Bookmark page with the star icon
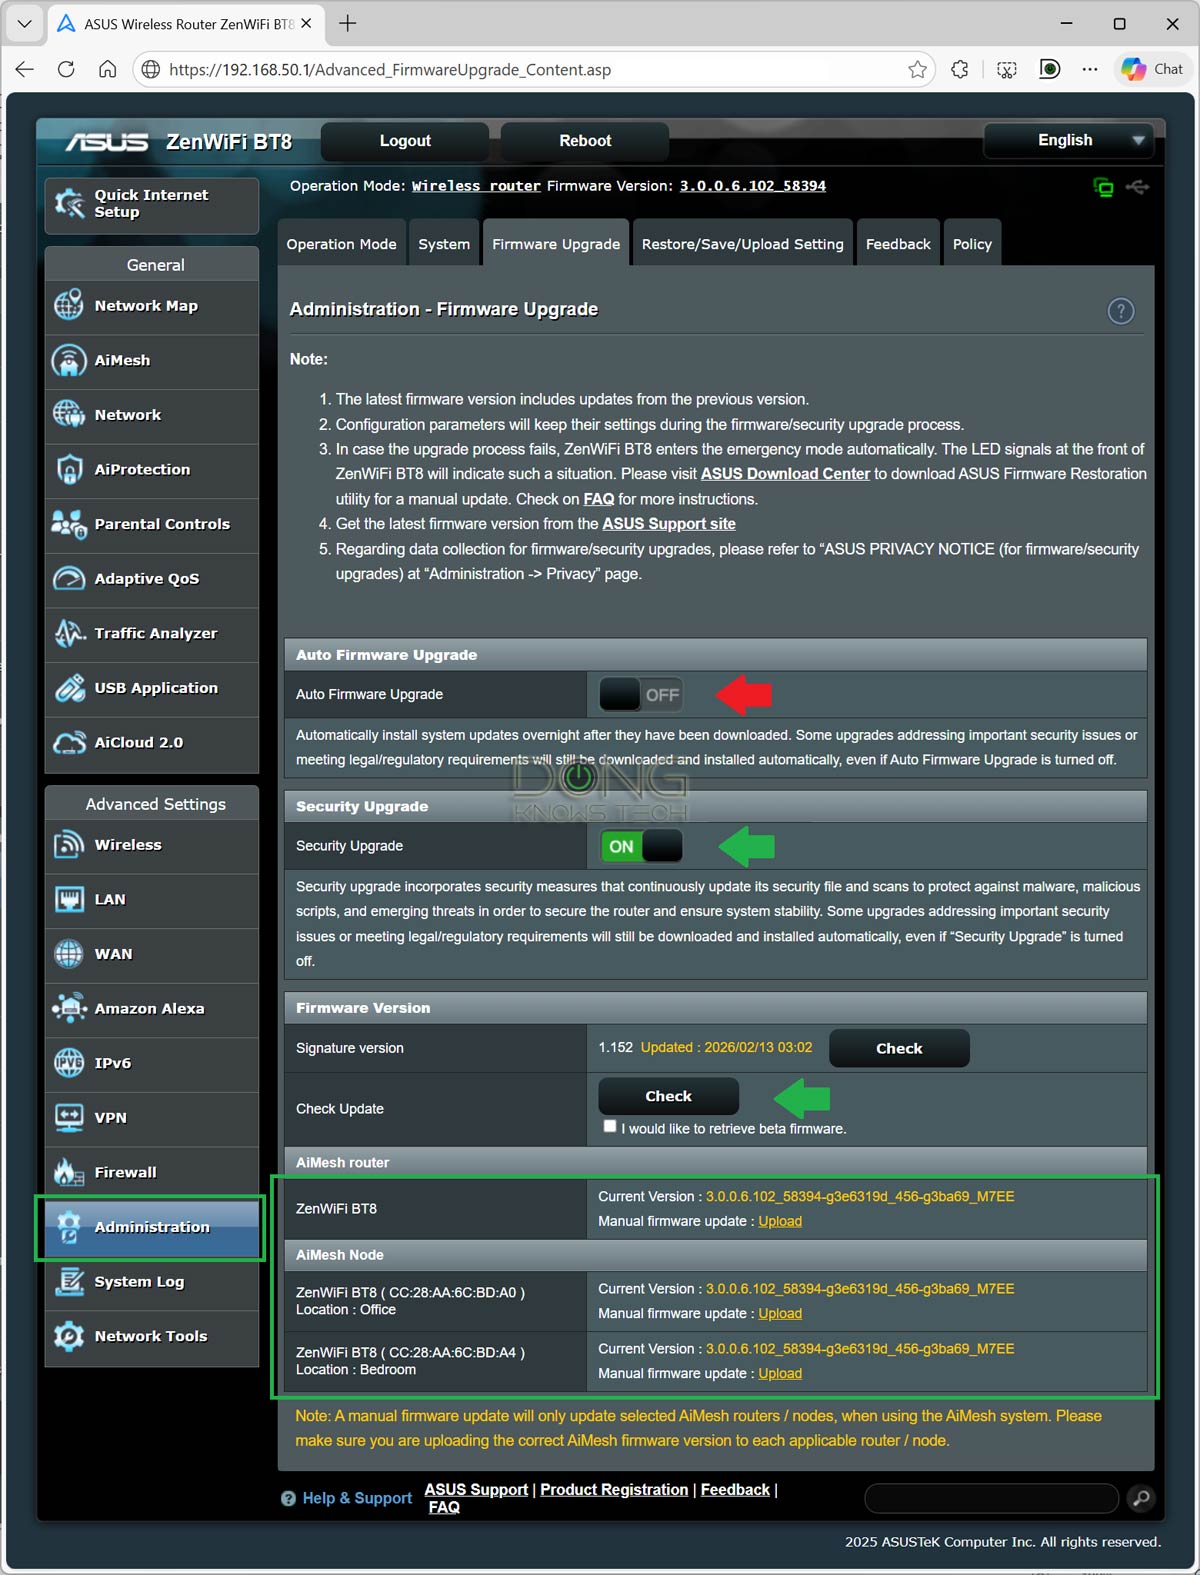 [917, 69]
